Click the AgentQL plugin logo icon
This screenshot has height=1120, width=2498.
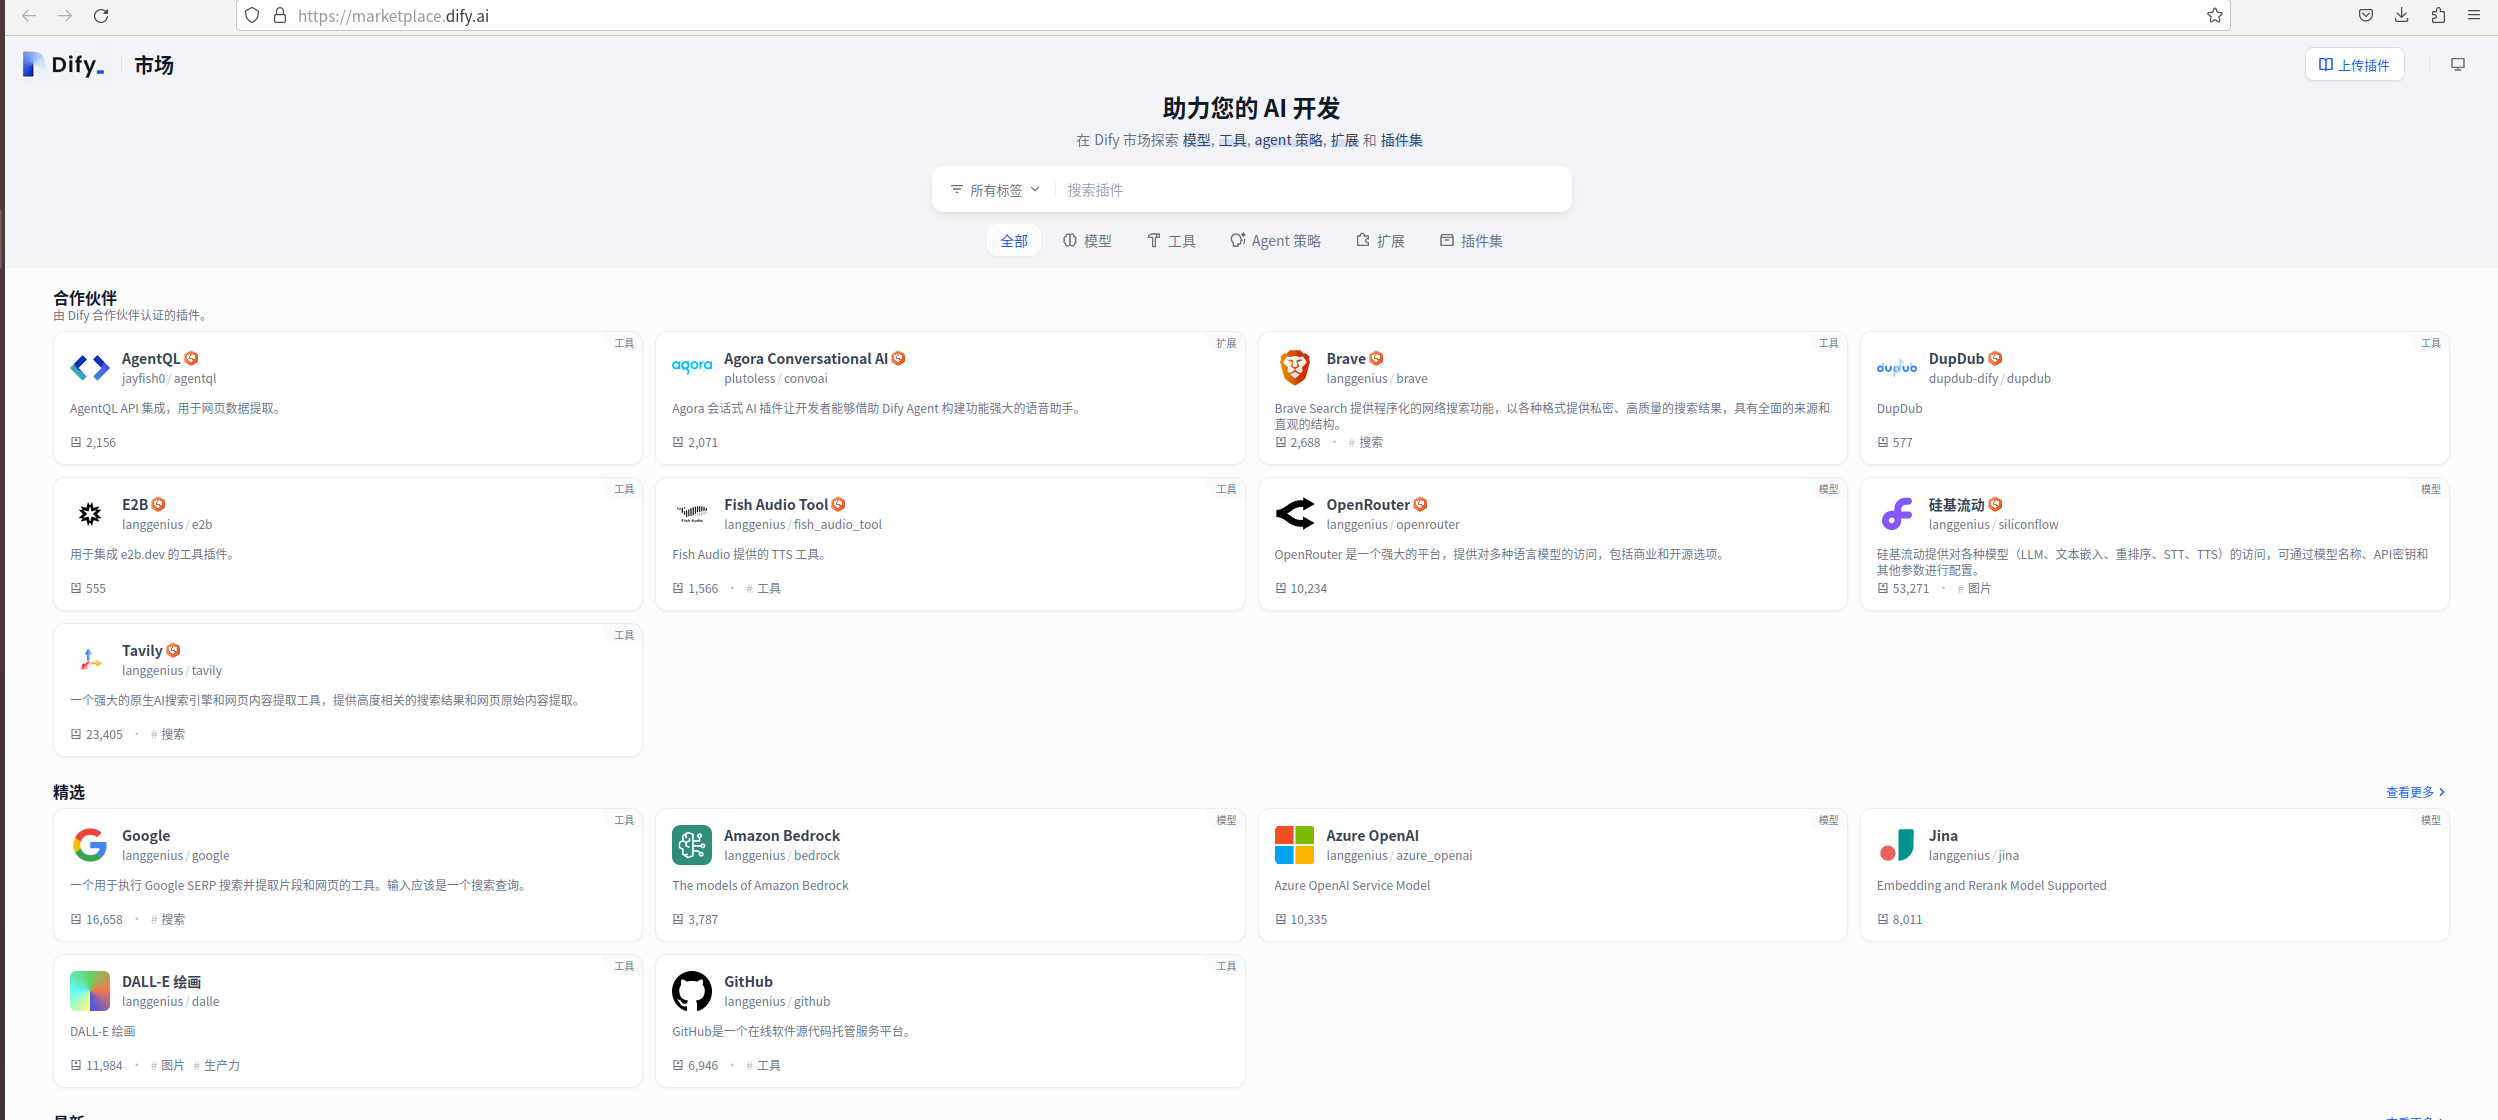(x=90, y=368)
